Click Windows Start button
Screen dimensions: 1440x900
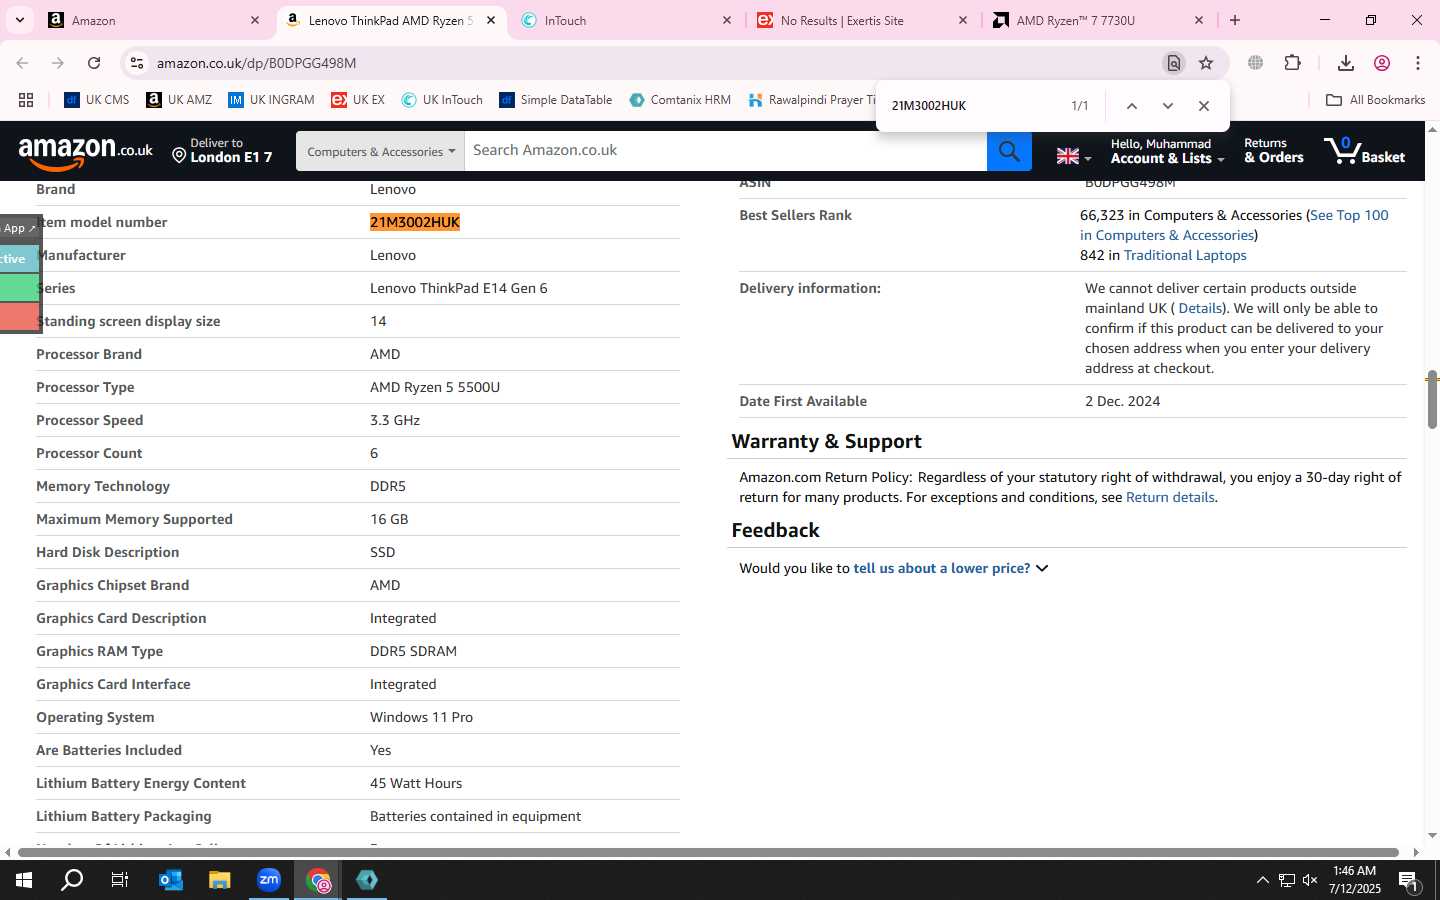24,880
